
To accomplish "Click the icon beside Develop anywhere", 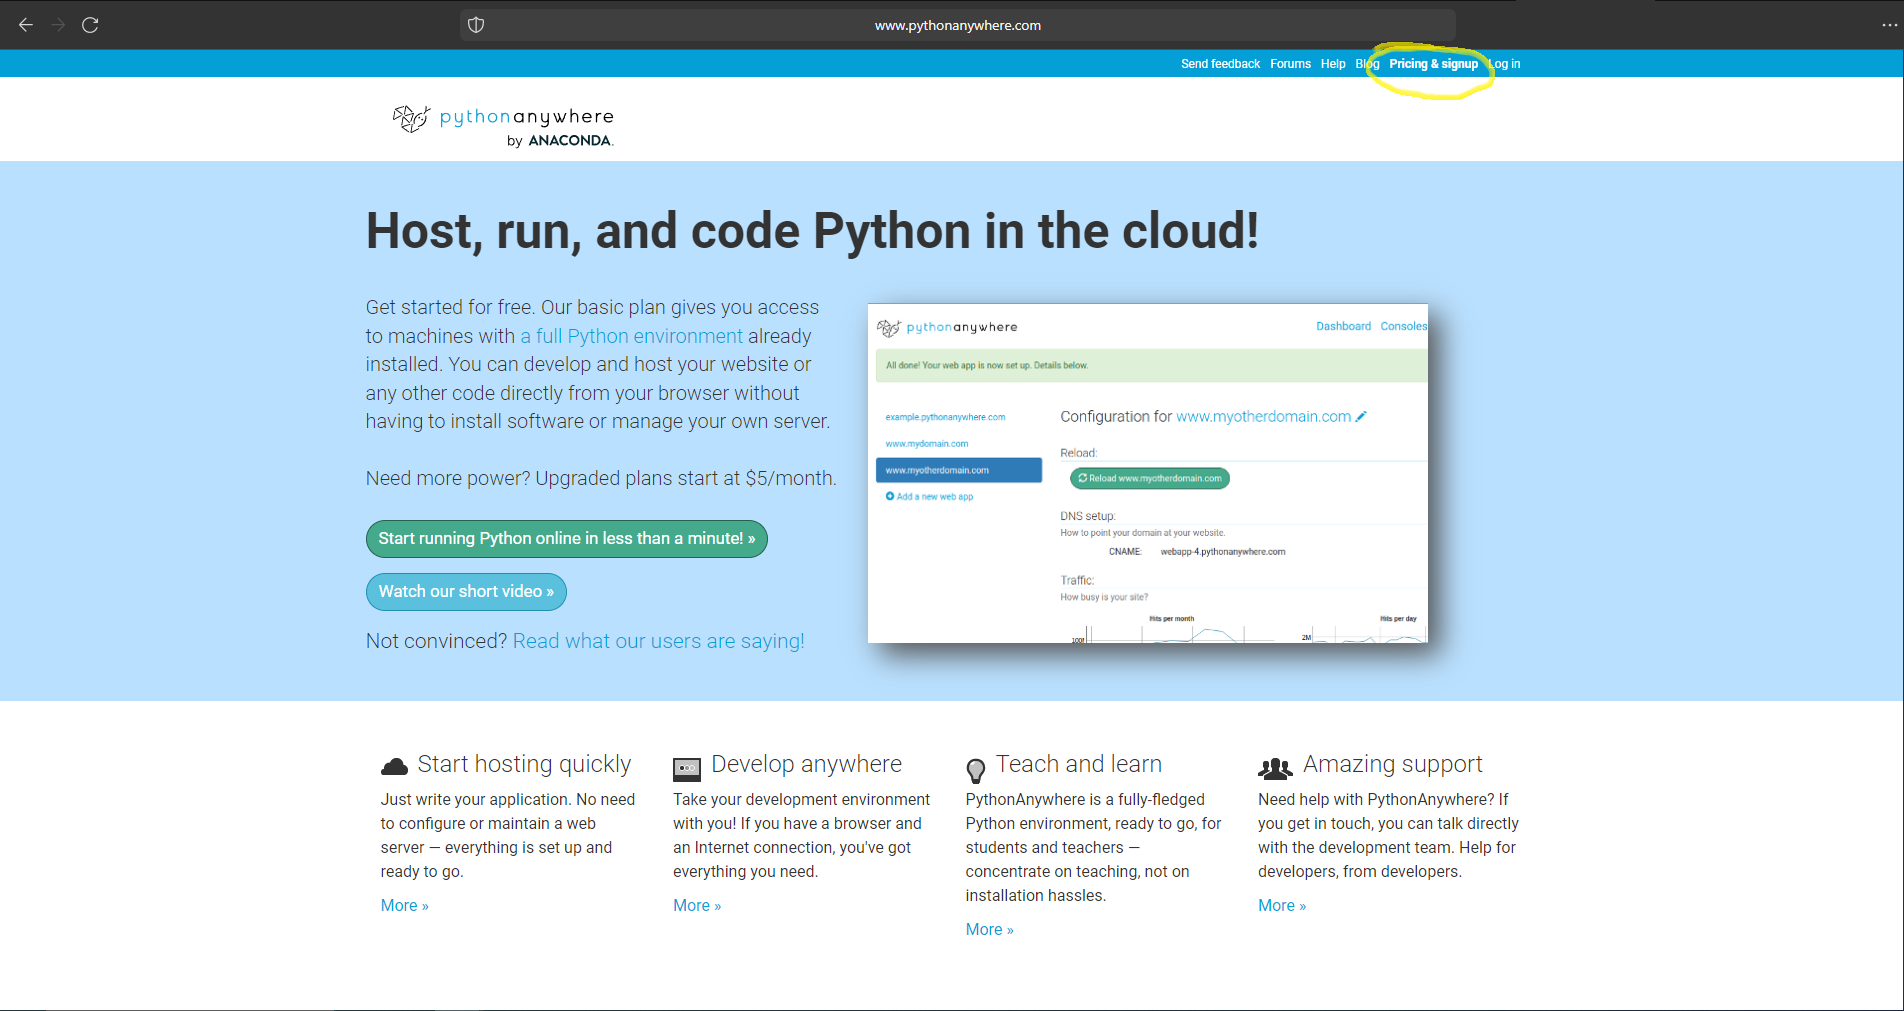I will pyautogui.click(x=687, y=768).
